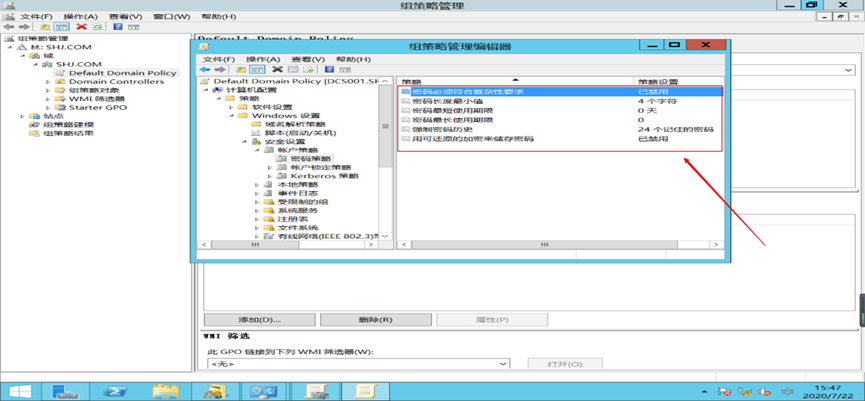
Task: Click the red delete X in the 组策略管理 toolbar
Action: coord(82,26)
